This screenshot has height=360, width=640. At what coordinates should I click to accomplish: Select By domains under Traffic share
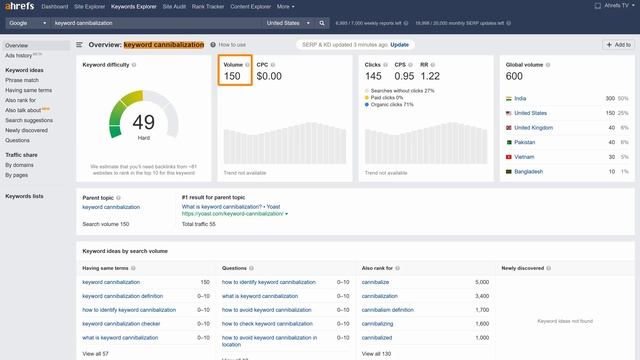(x=19, y=165)
